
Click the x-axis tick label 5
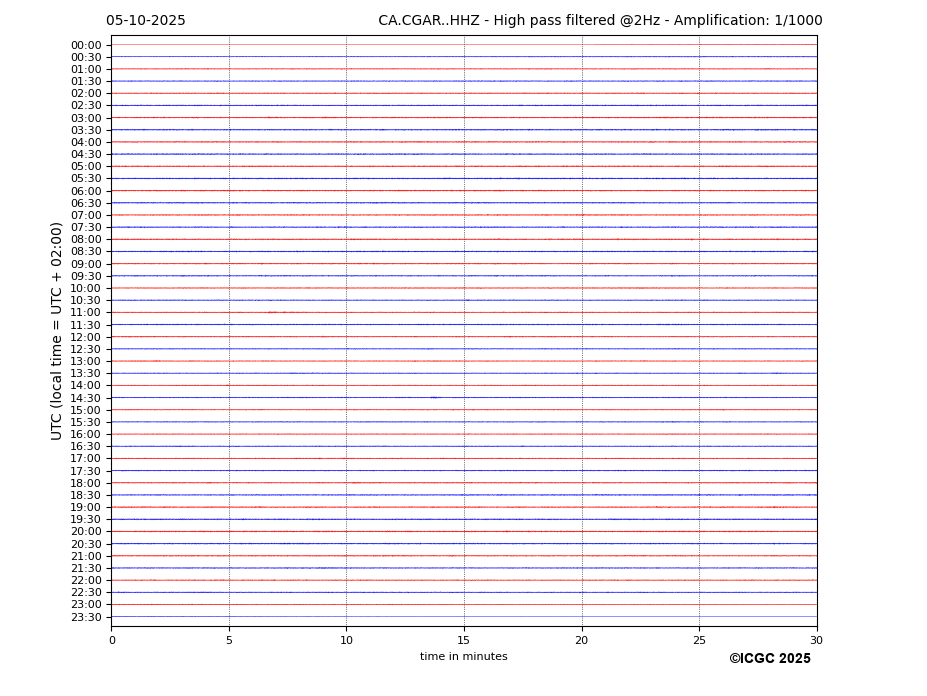coord(229,640)
